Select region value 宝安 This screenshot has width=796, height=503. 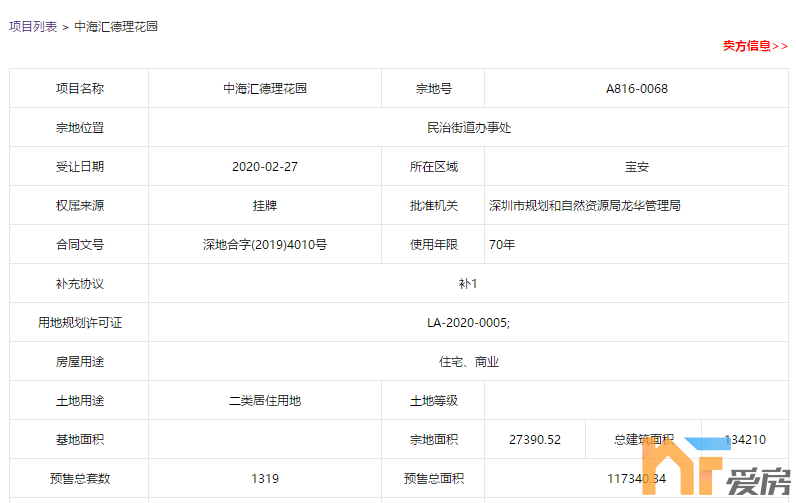637,167
